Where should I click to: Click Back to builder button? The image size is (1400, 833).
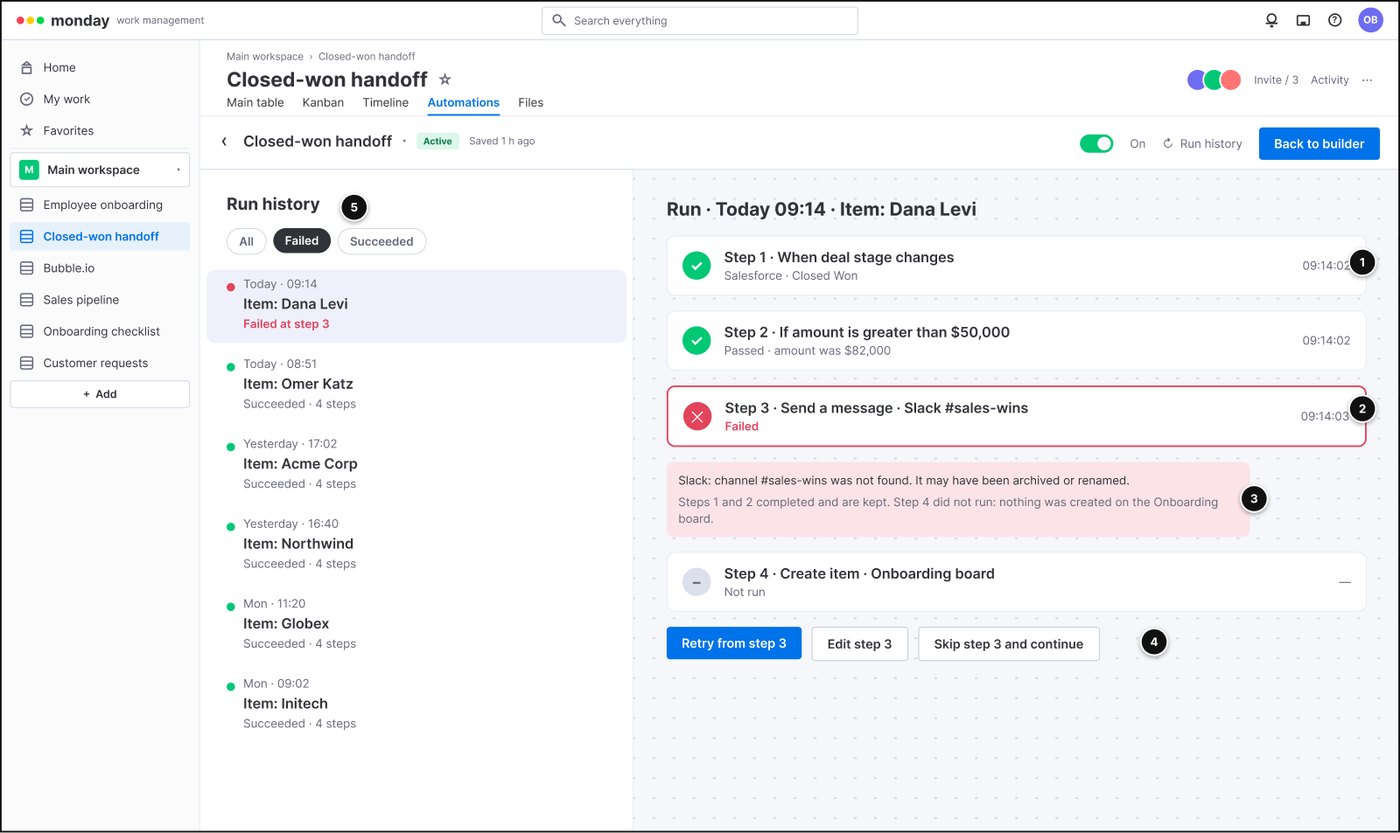(x=1319, y=144)
